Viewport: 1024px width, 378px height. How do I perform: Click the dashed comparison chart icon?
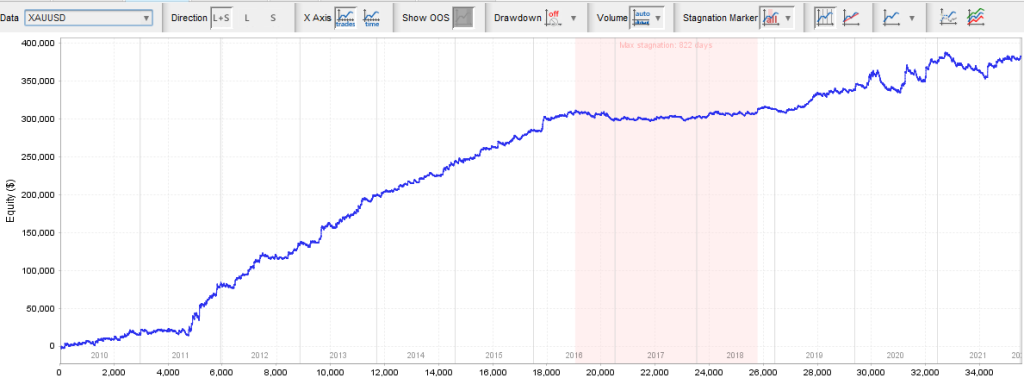pos(948,18)
